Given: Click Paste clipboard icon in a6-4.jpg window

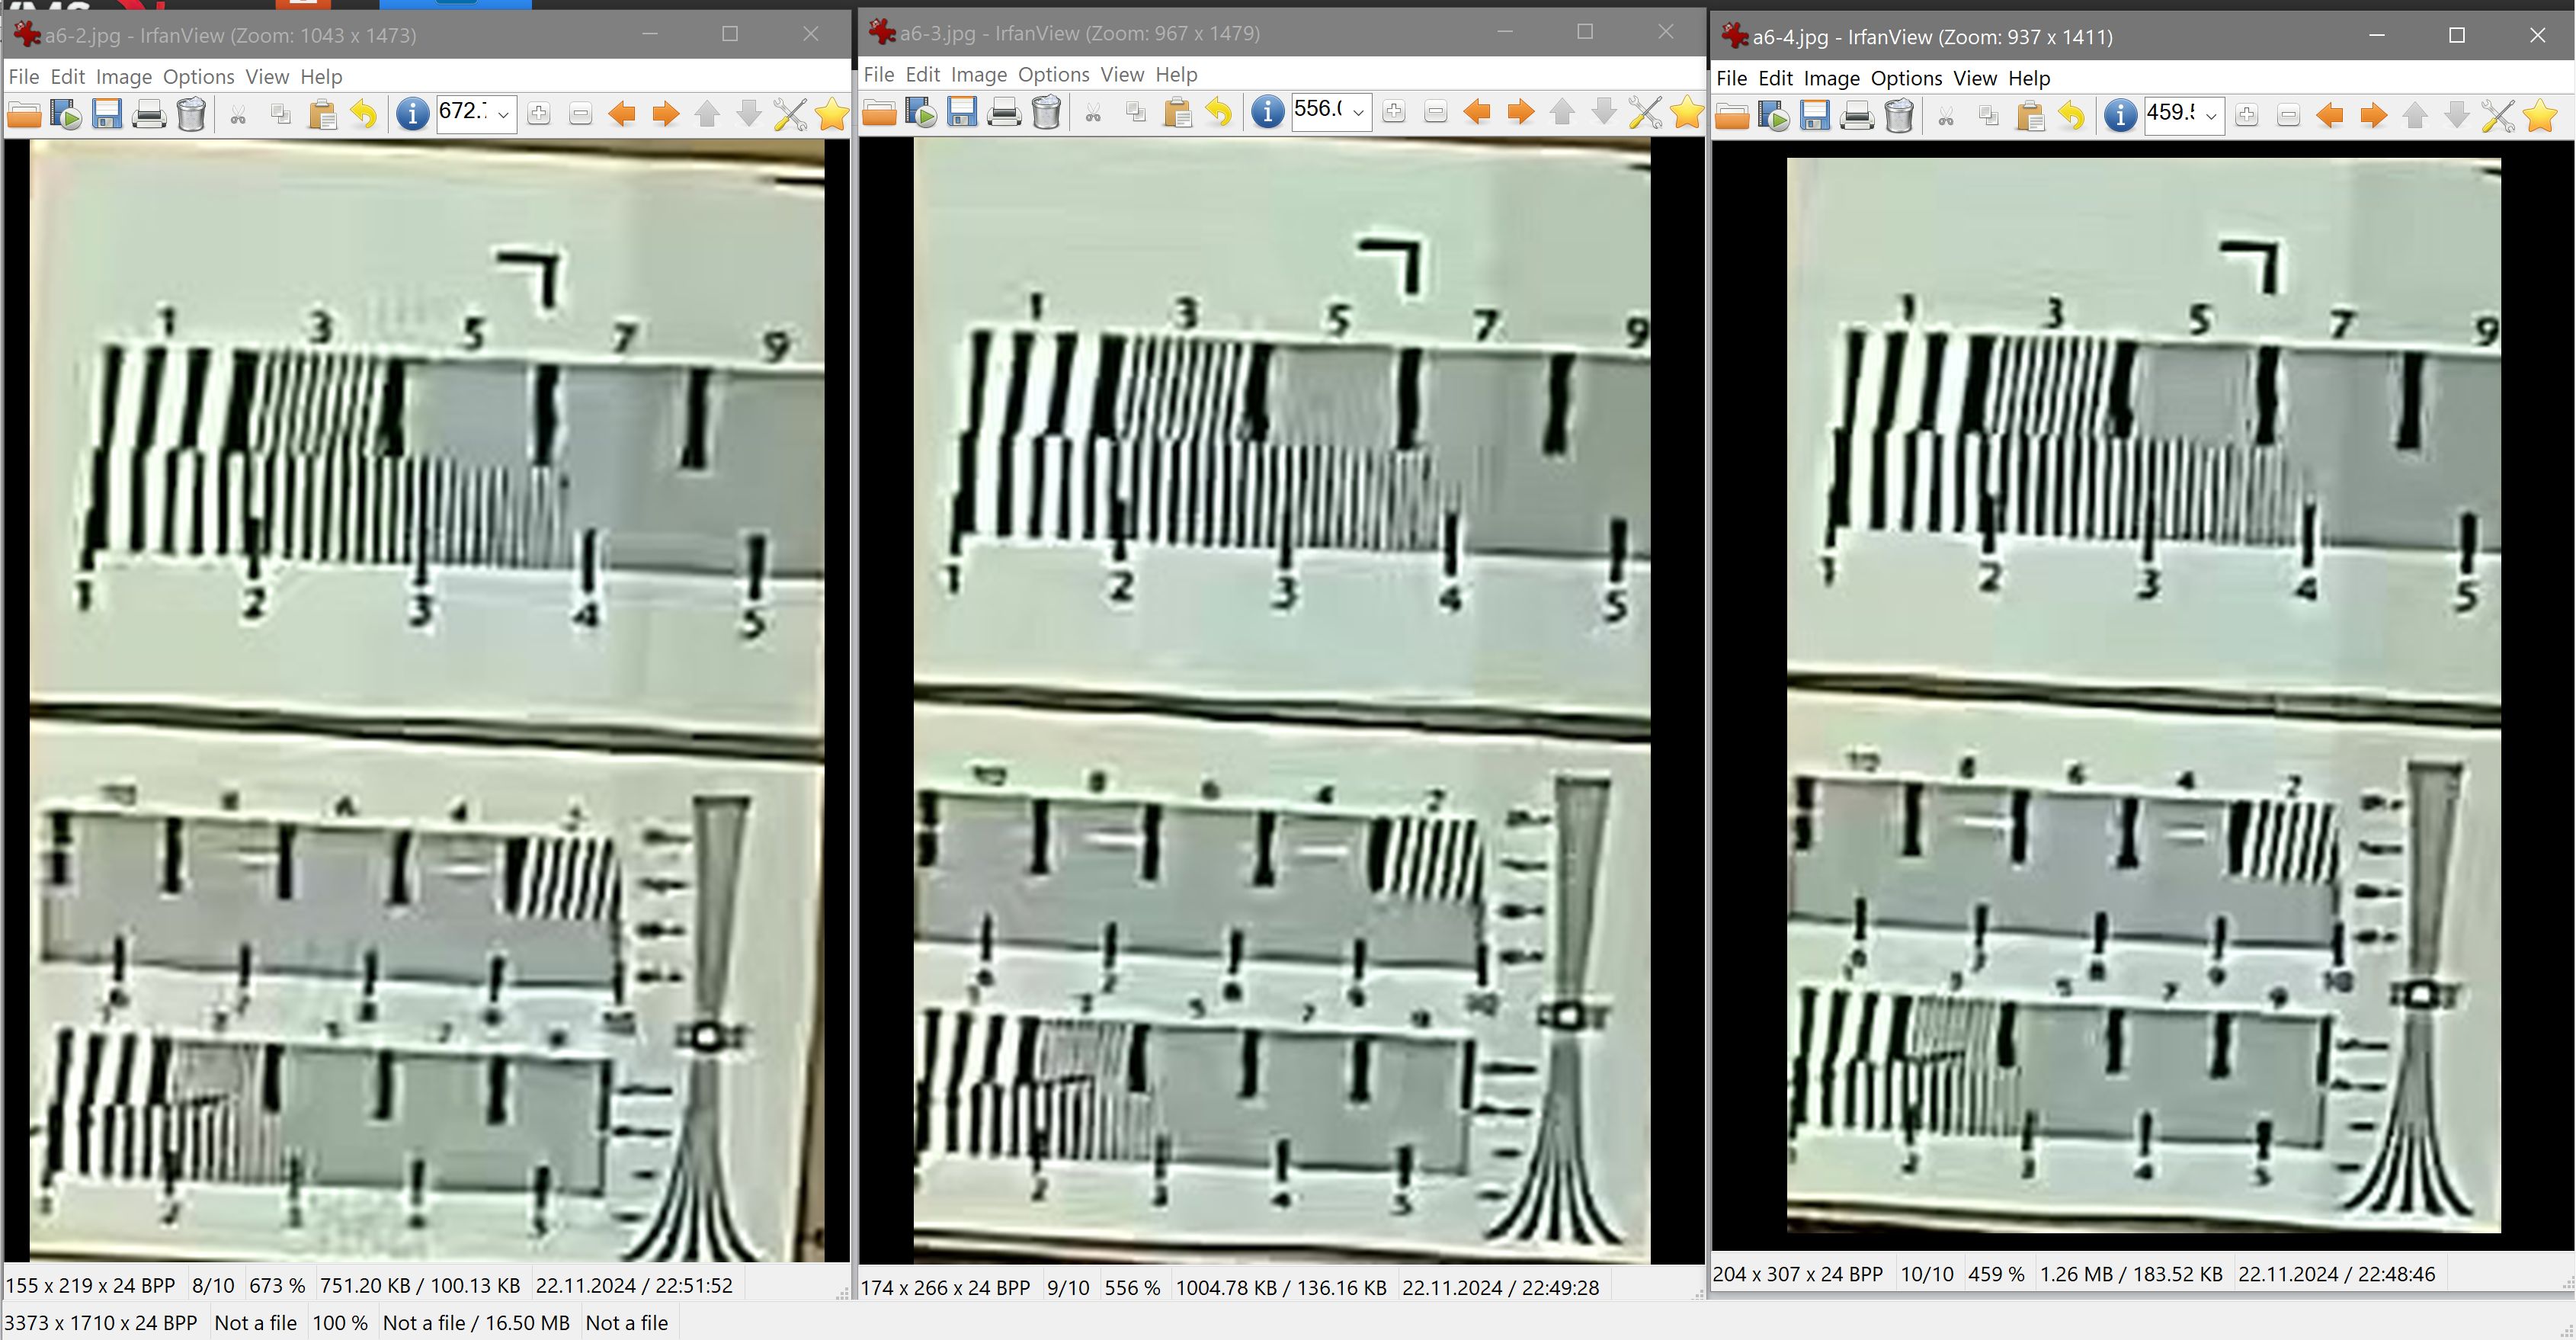Looking at the screenshot, I should click(2030, 116).
